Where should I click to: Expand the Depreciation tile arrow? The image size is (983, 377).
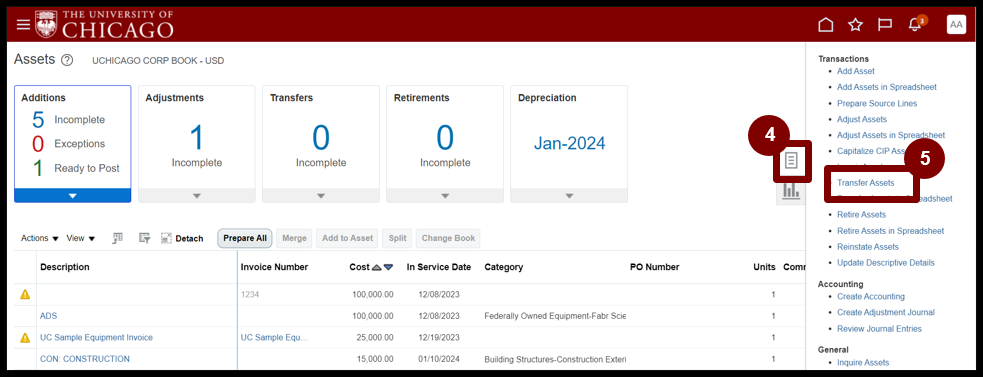coord(569,196)
